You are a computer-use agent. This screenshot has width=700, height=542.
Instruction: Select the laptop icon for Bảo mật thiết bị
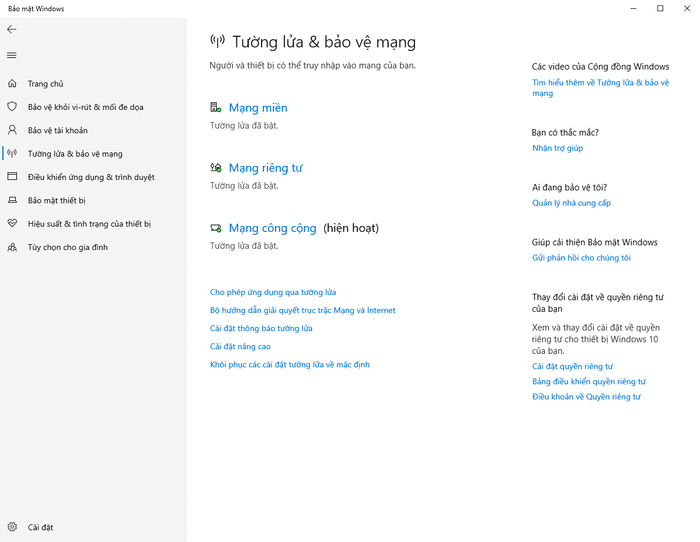pos(12,200)
